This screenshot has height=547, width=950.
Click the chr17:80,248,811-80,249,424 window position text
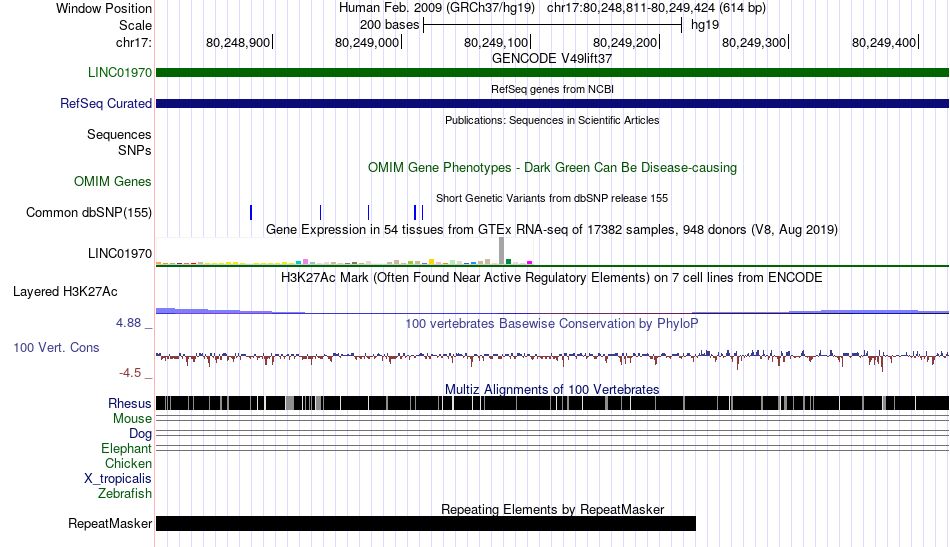656,8
